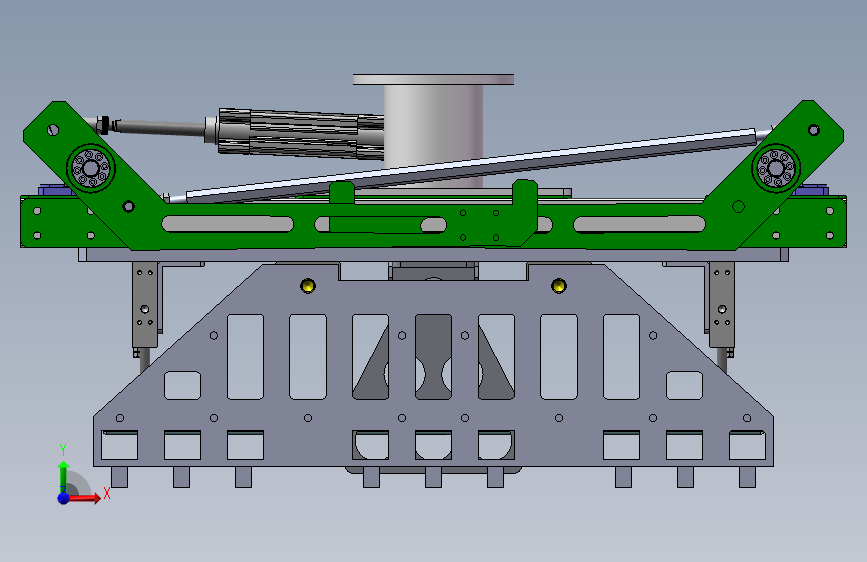Select the left yellow bolt on gray plate
This screenshot has width=867, height=562.
(x=308, y=286)
